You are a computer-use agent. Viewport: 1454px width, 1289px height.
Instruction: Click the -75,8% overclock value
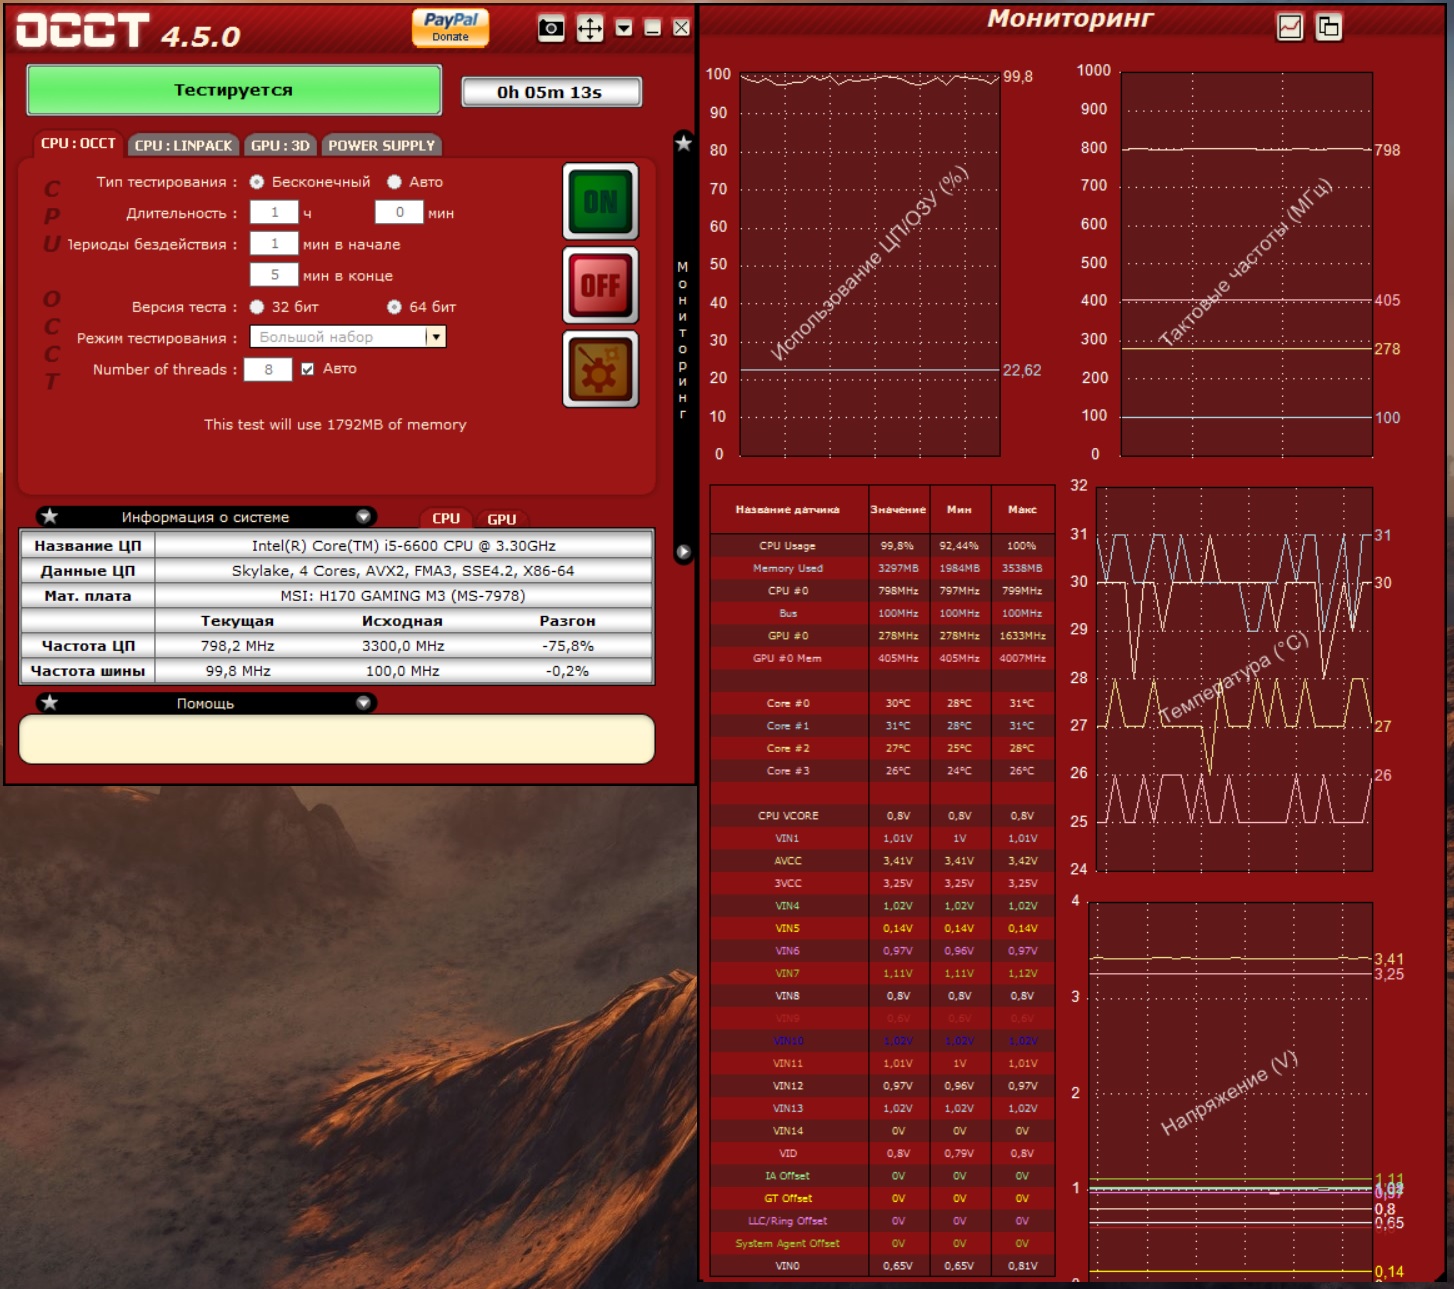[568, 646]
